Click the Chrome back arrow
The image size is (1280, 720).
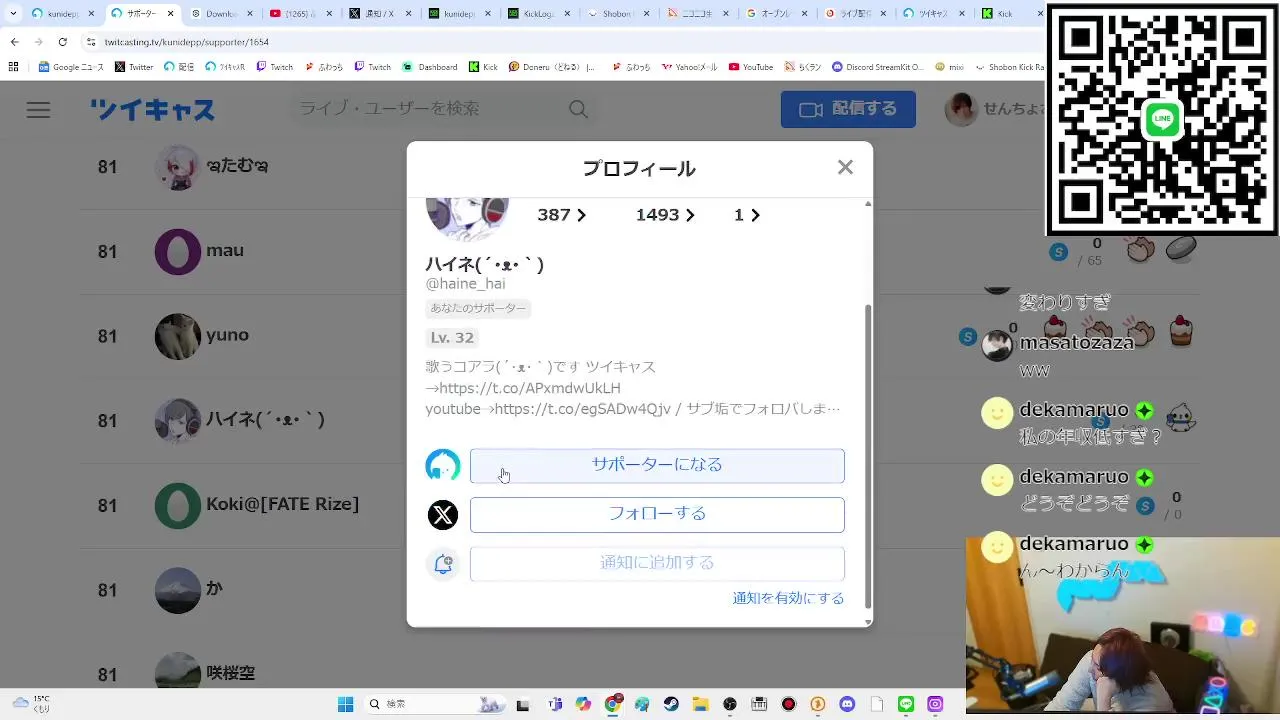(14, 42)
